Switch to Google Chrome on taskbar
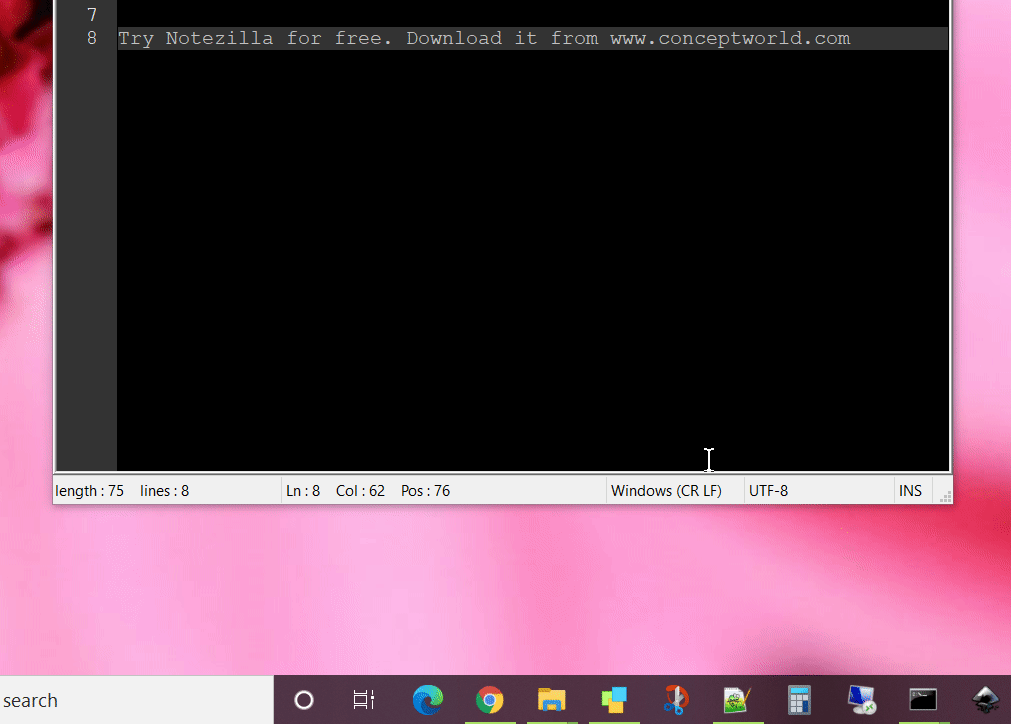This screenshot has width=1011, height=724. click(x=489, y=700)
